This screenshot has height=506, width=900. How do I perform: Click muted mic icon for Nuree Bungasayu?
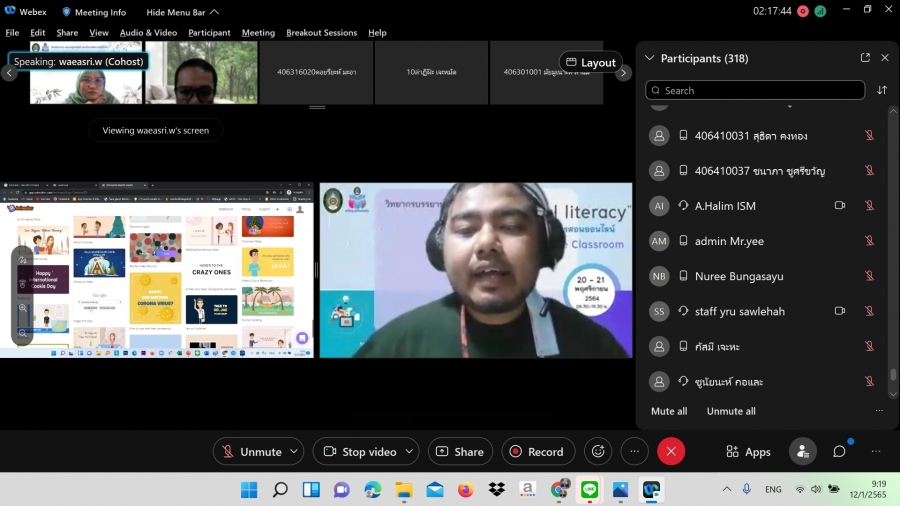(x=869, y=276)
